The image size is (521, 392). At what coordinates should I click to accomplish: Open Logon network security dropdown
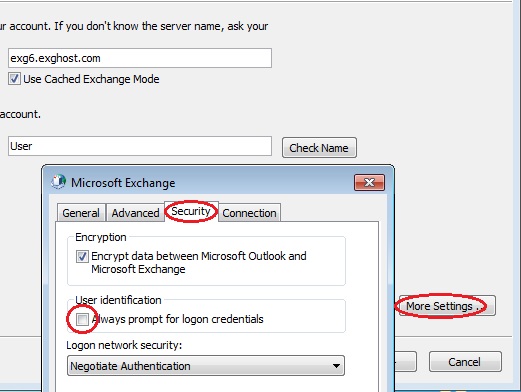click(x=206, y=366)
